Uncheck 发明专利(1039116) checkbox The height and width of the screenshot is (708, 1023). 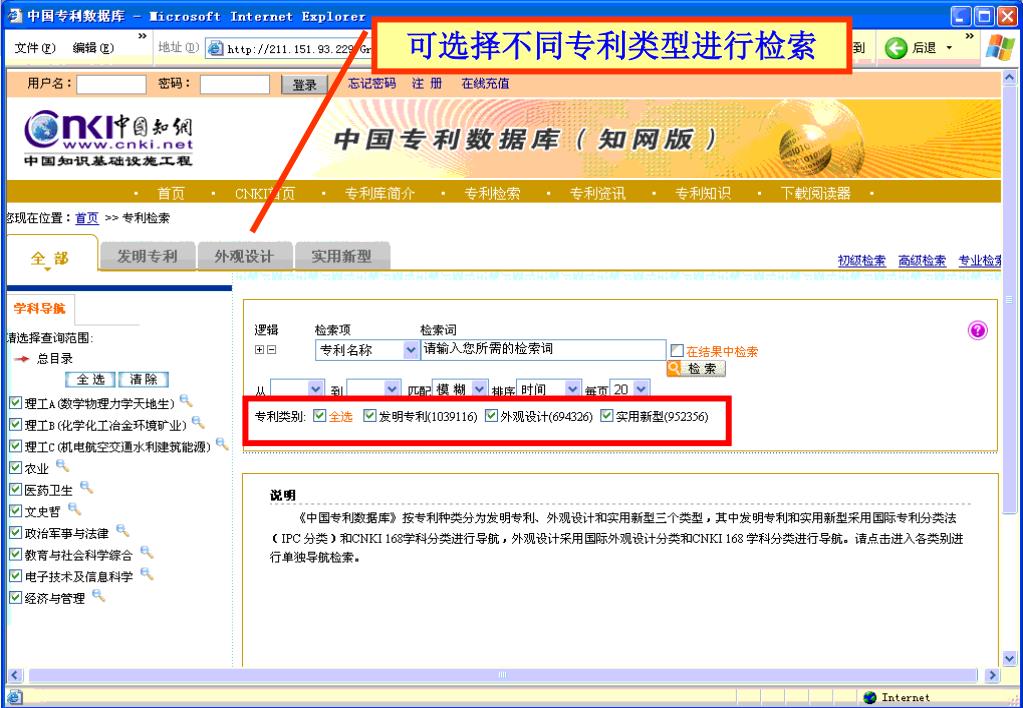coord(369,416)
